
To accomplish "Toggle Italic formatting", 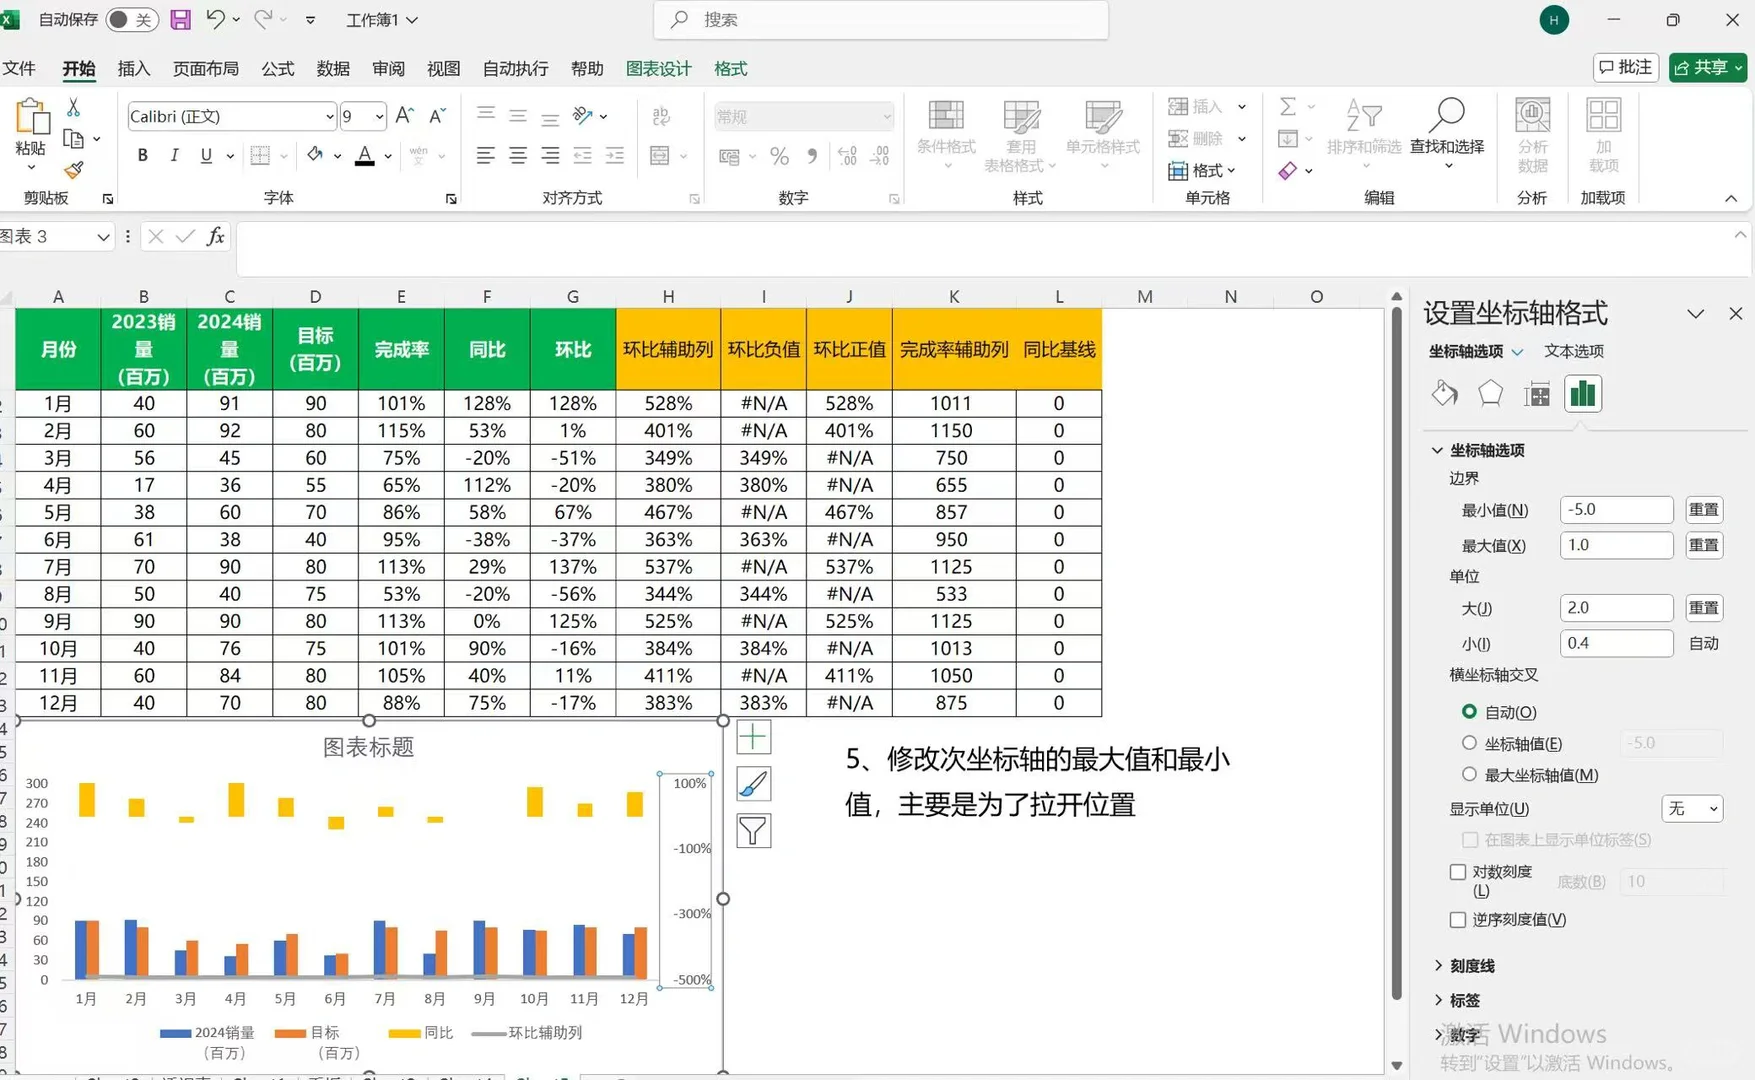I will [x=175, y=155].
